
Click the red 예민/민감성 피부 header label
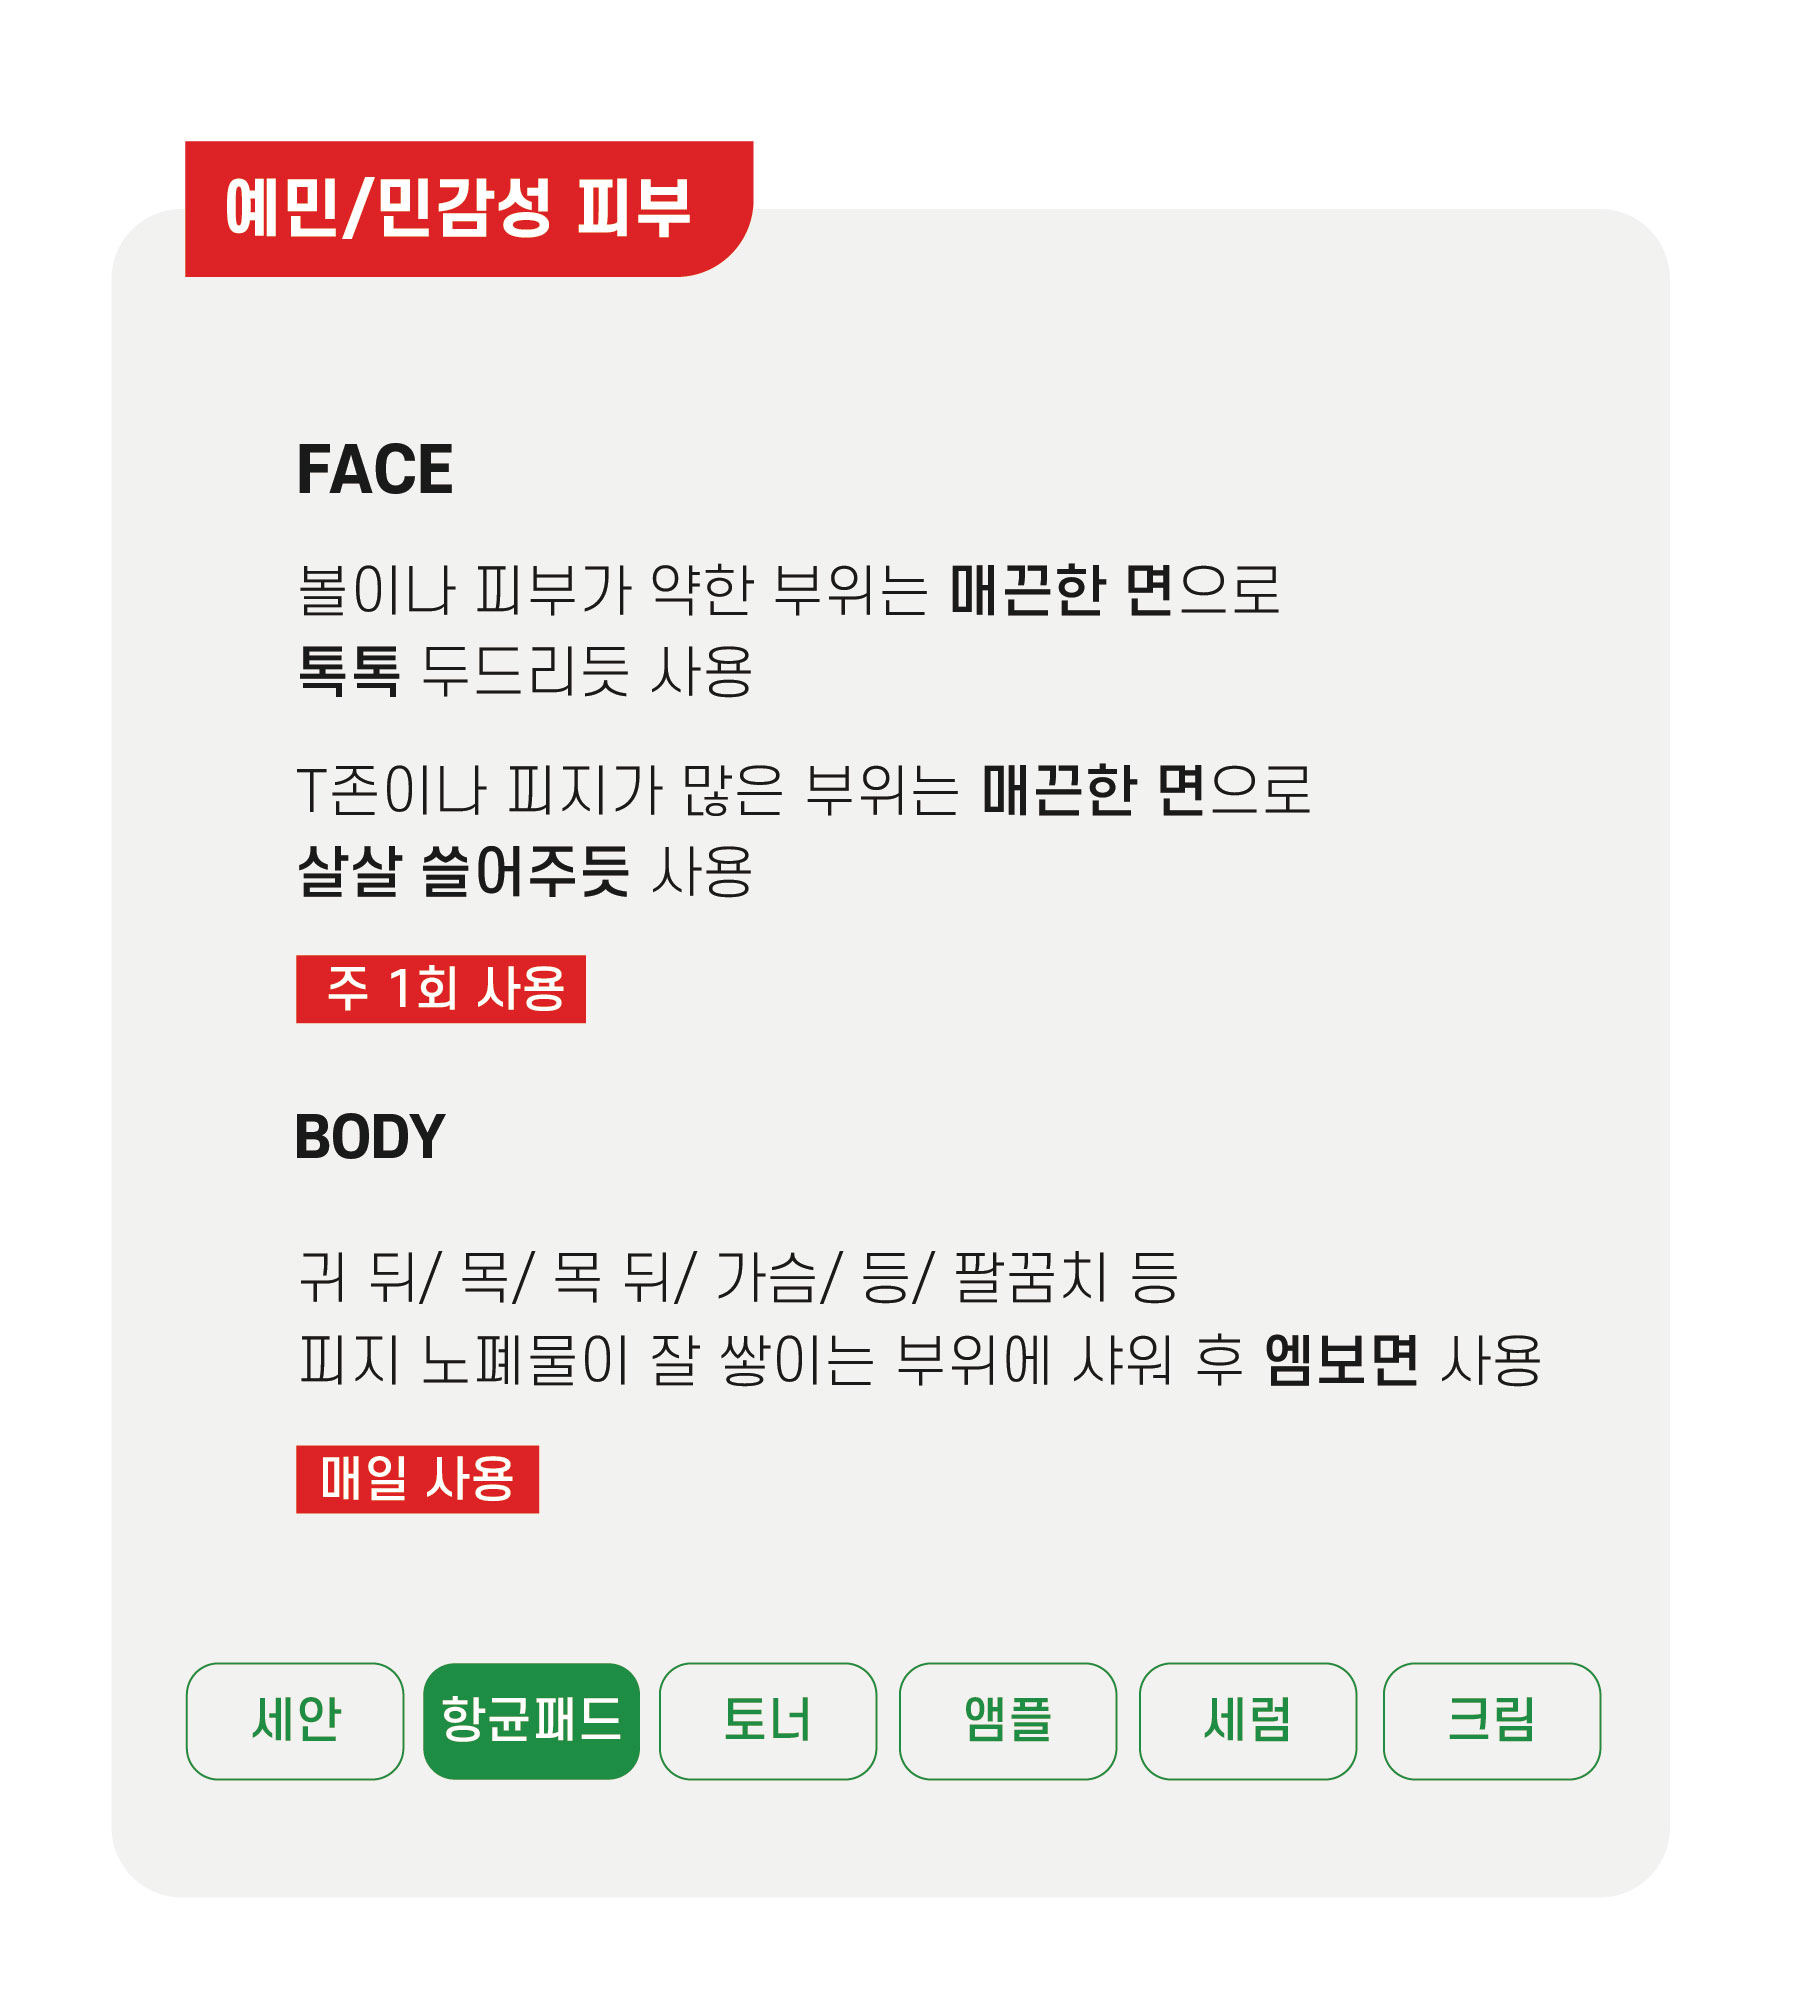click(x=459, y=208)
